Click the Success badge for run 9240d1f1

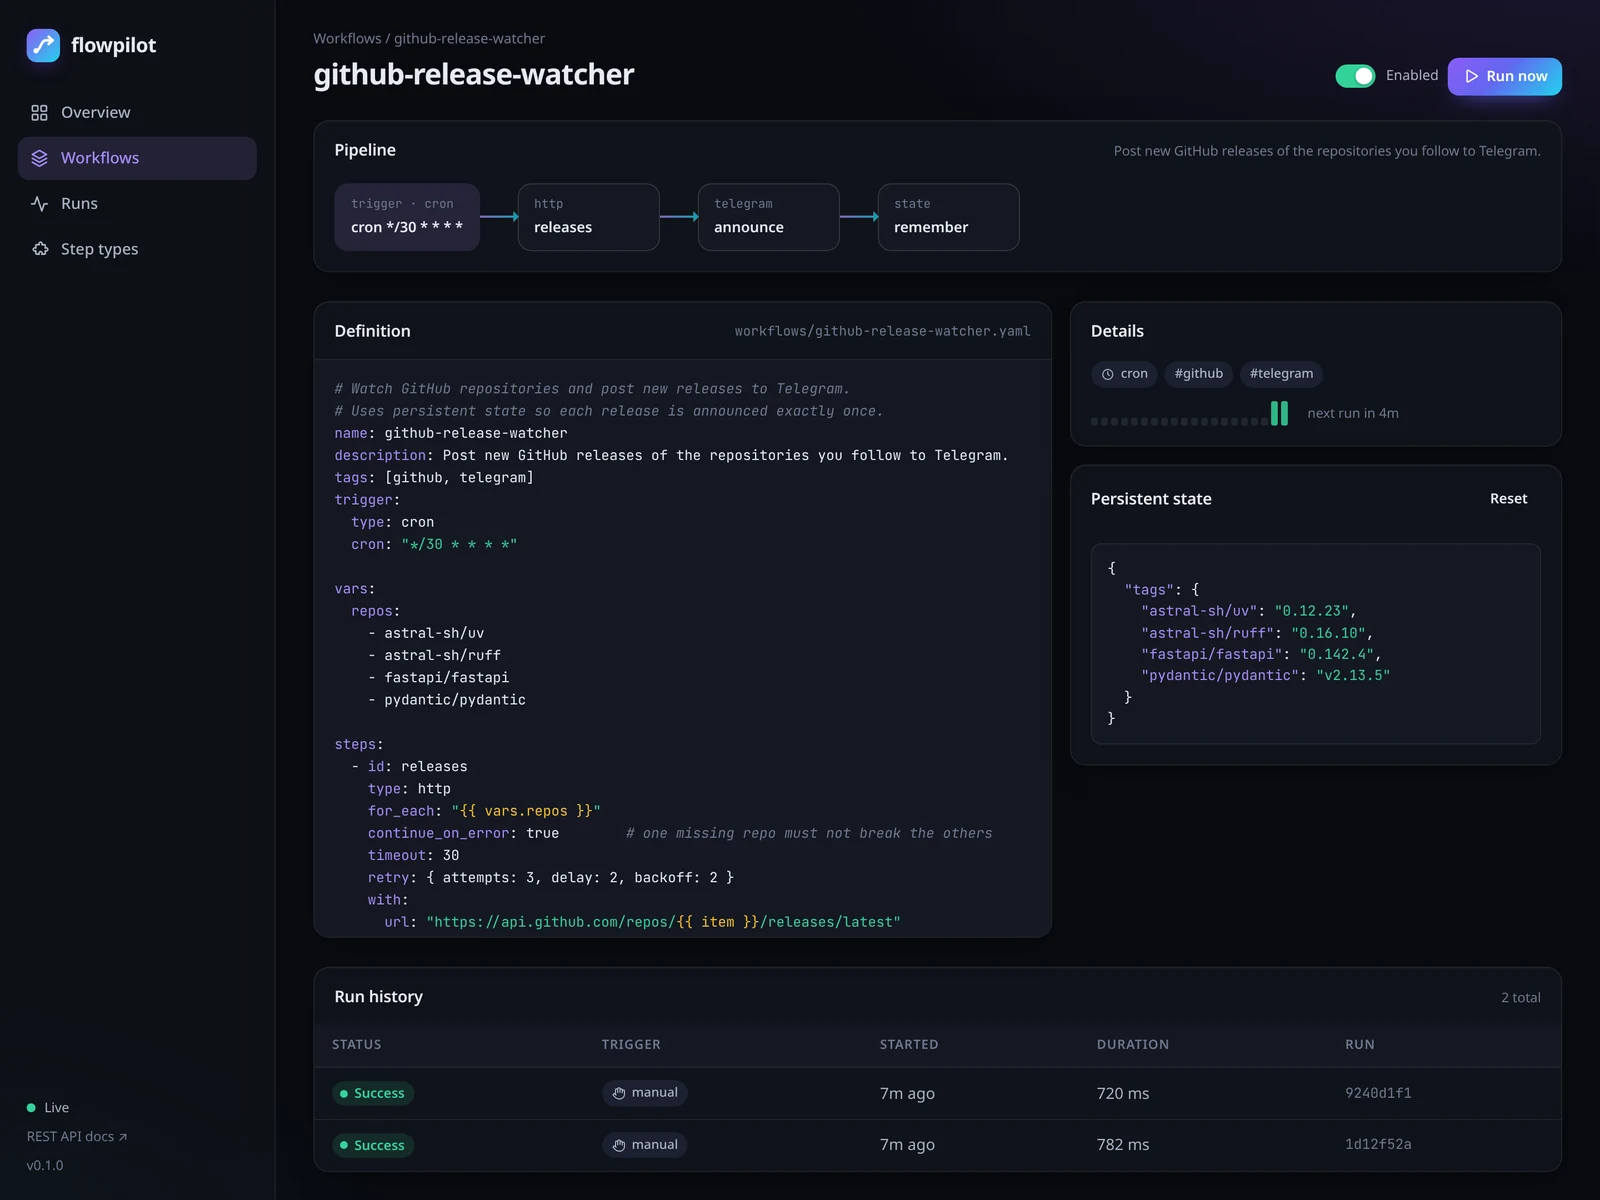pos(373,1094)
